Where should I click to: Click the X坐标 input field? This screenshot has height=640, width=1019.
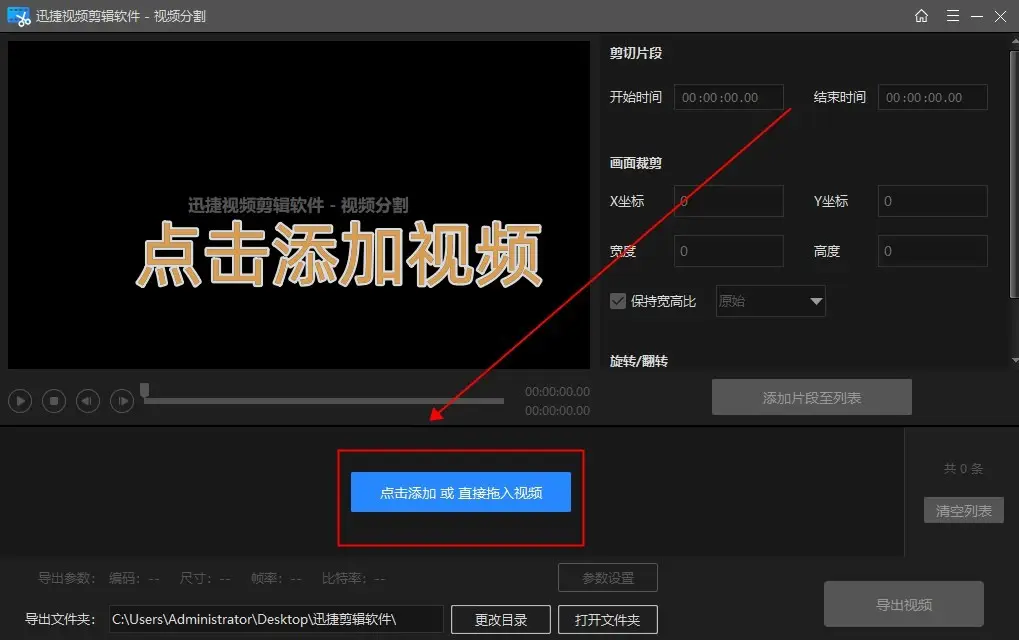[x=728, y=201]
